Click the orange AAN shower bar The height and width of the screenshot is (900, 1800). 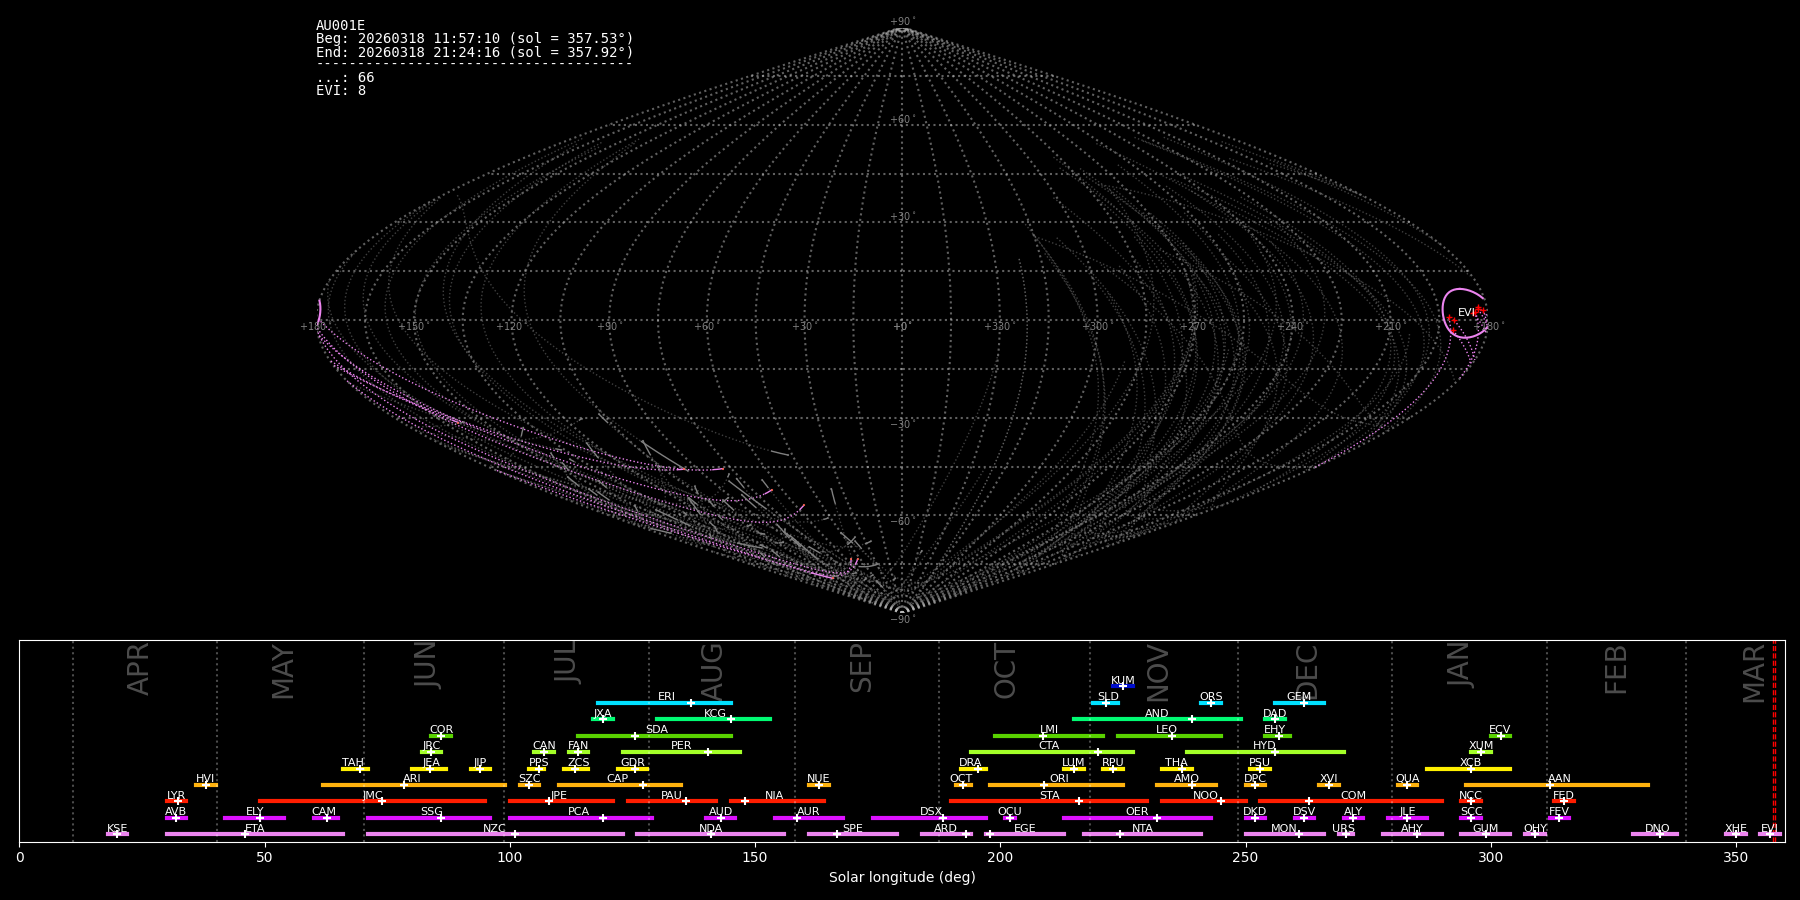(1557, 785)
